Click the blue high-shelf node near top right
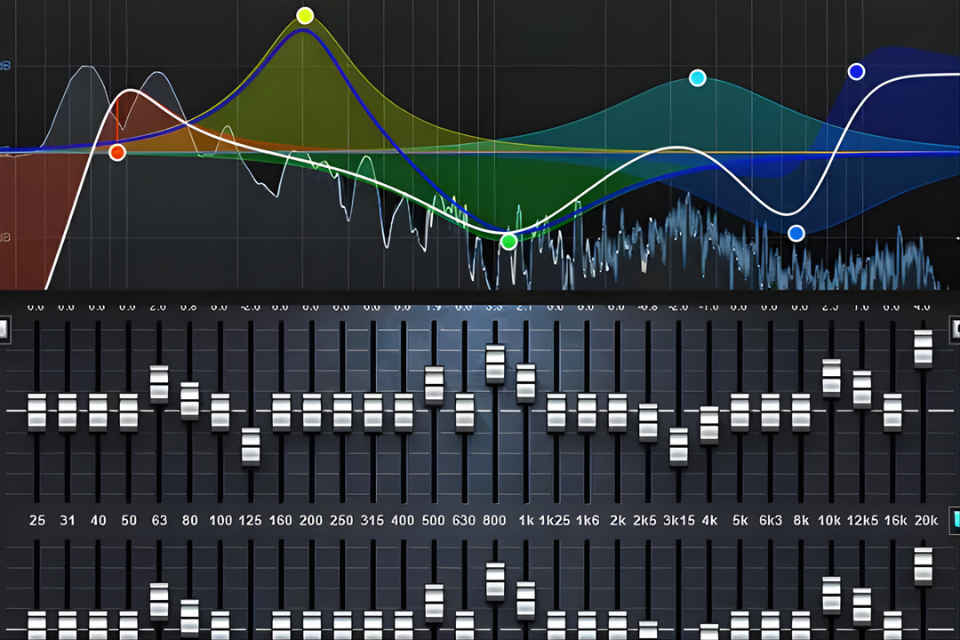960x640 pixels. point(856,71)
